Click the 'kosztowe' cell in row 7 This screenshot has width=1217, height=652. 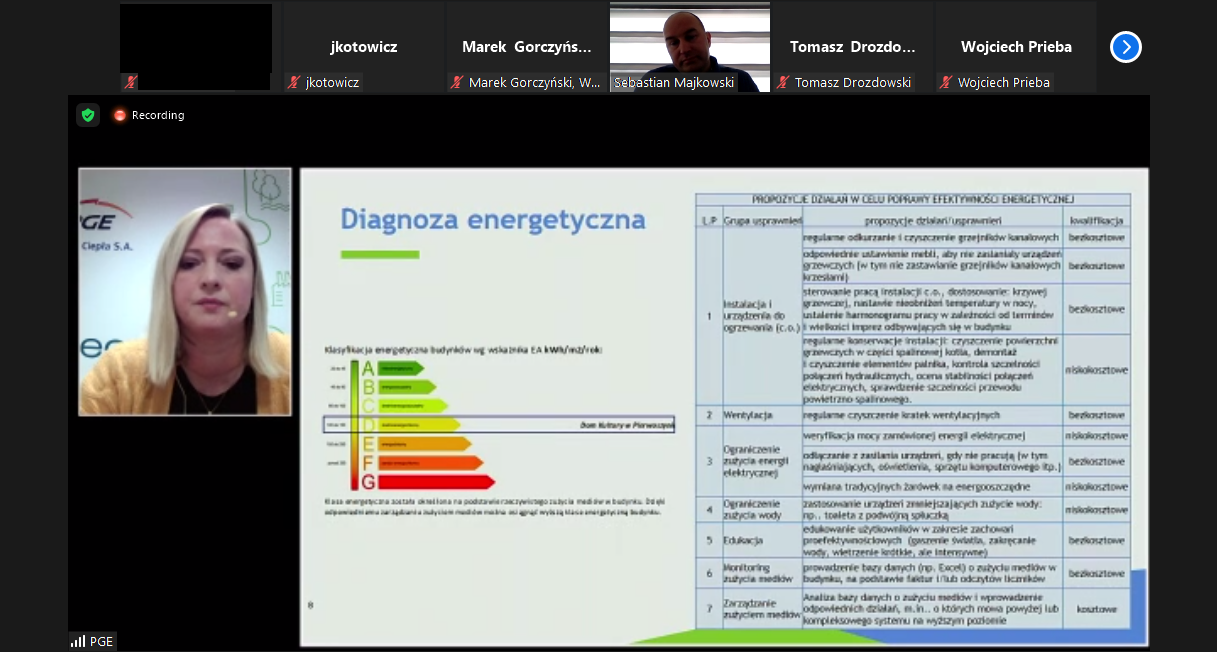1096,608
